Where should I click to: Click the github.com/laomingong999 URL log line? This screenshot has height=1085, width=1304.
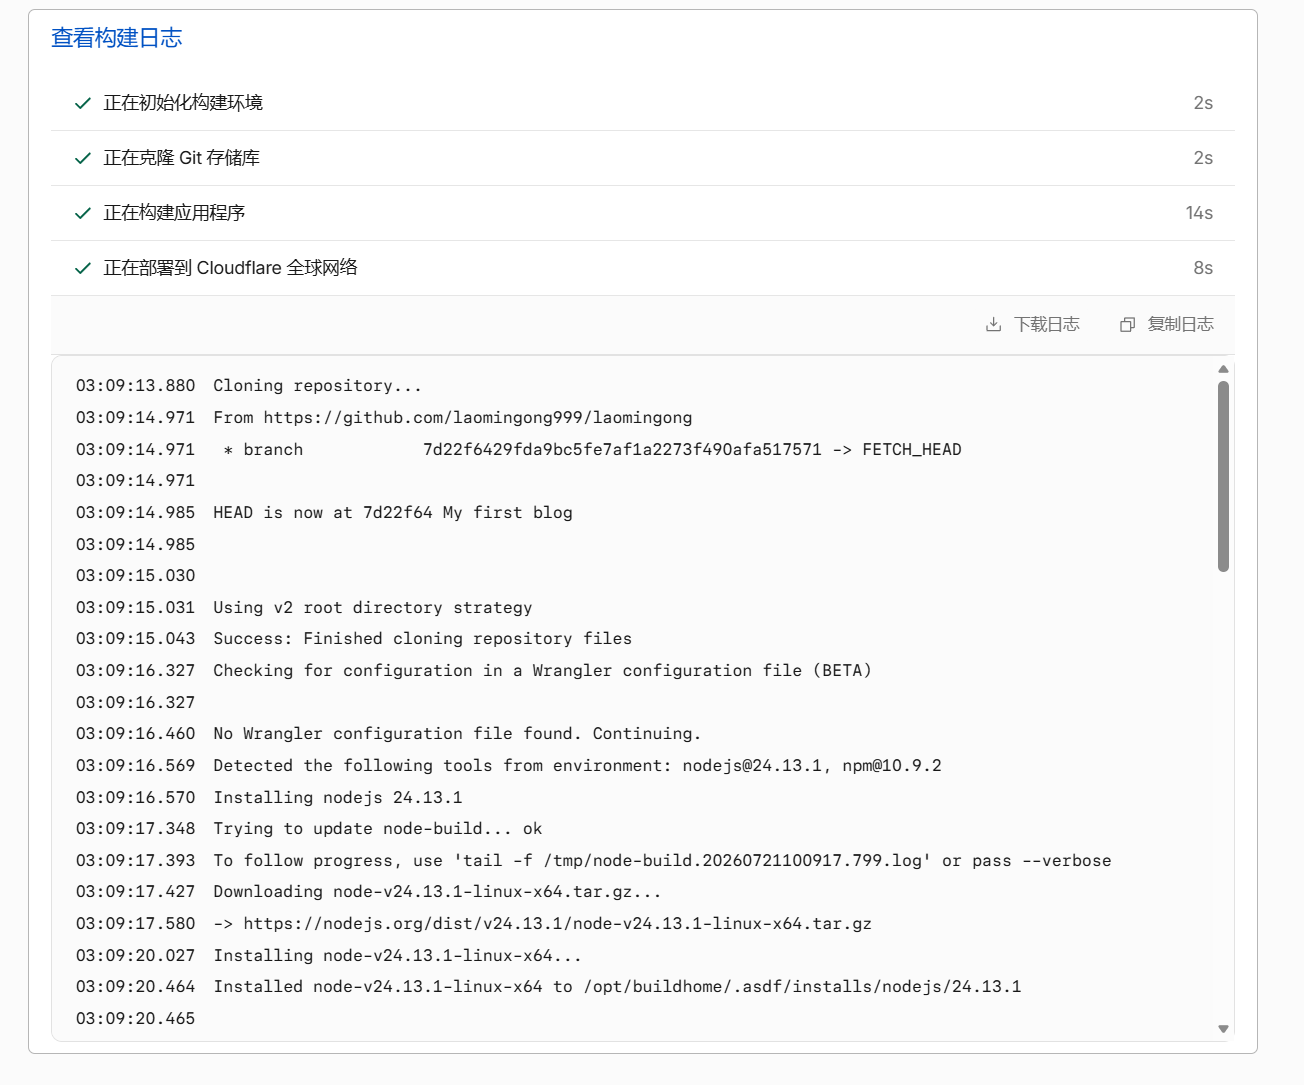click(452, 417)
